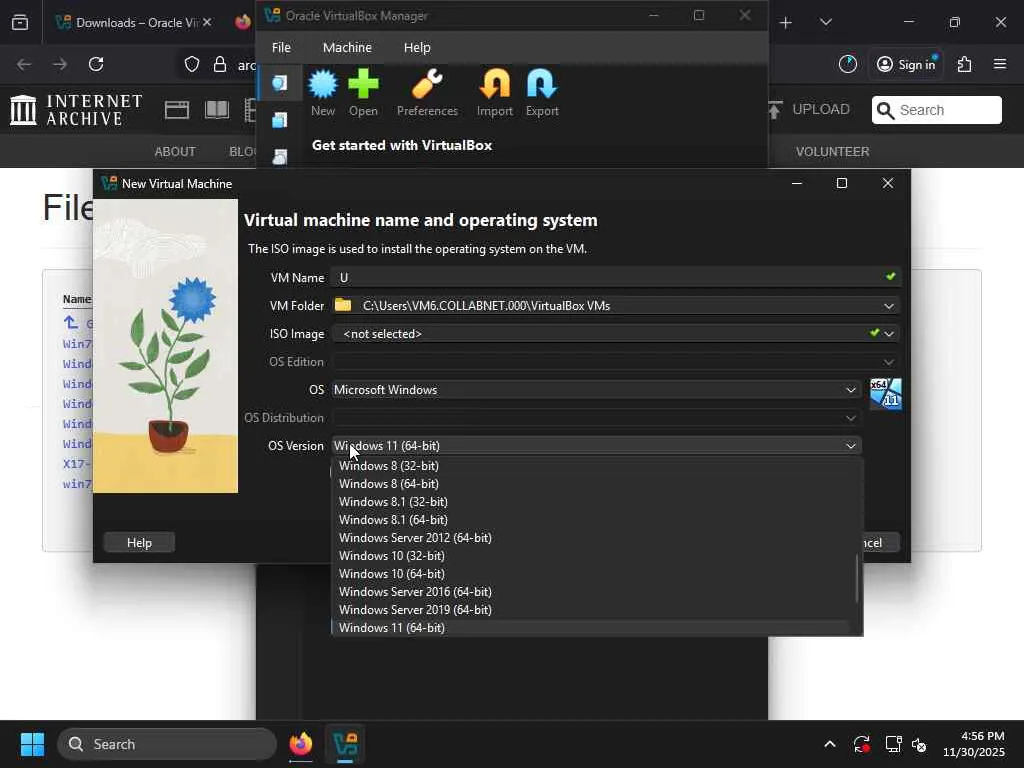The image size is (1024, 768).
Task: Open the File menu in VirtualBox Manager
Action: [x=281, y=47]
